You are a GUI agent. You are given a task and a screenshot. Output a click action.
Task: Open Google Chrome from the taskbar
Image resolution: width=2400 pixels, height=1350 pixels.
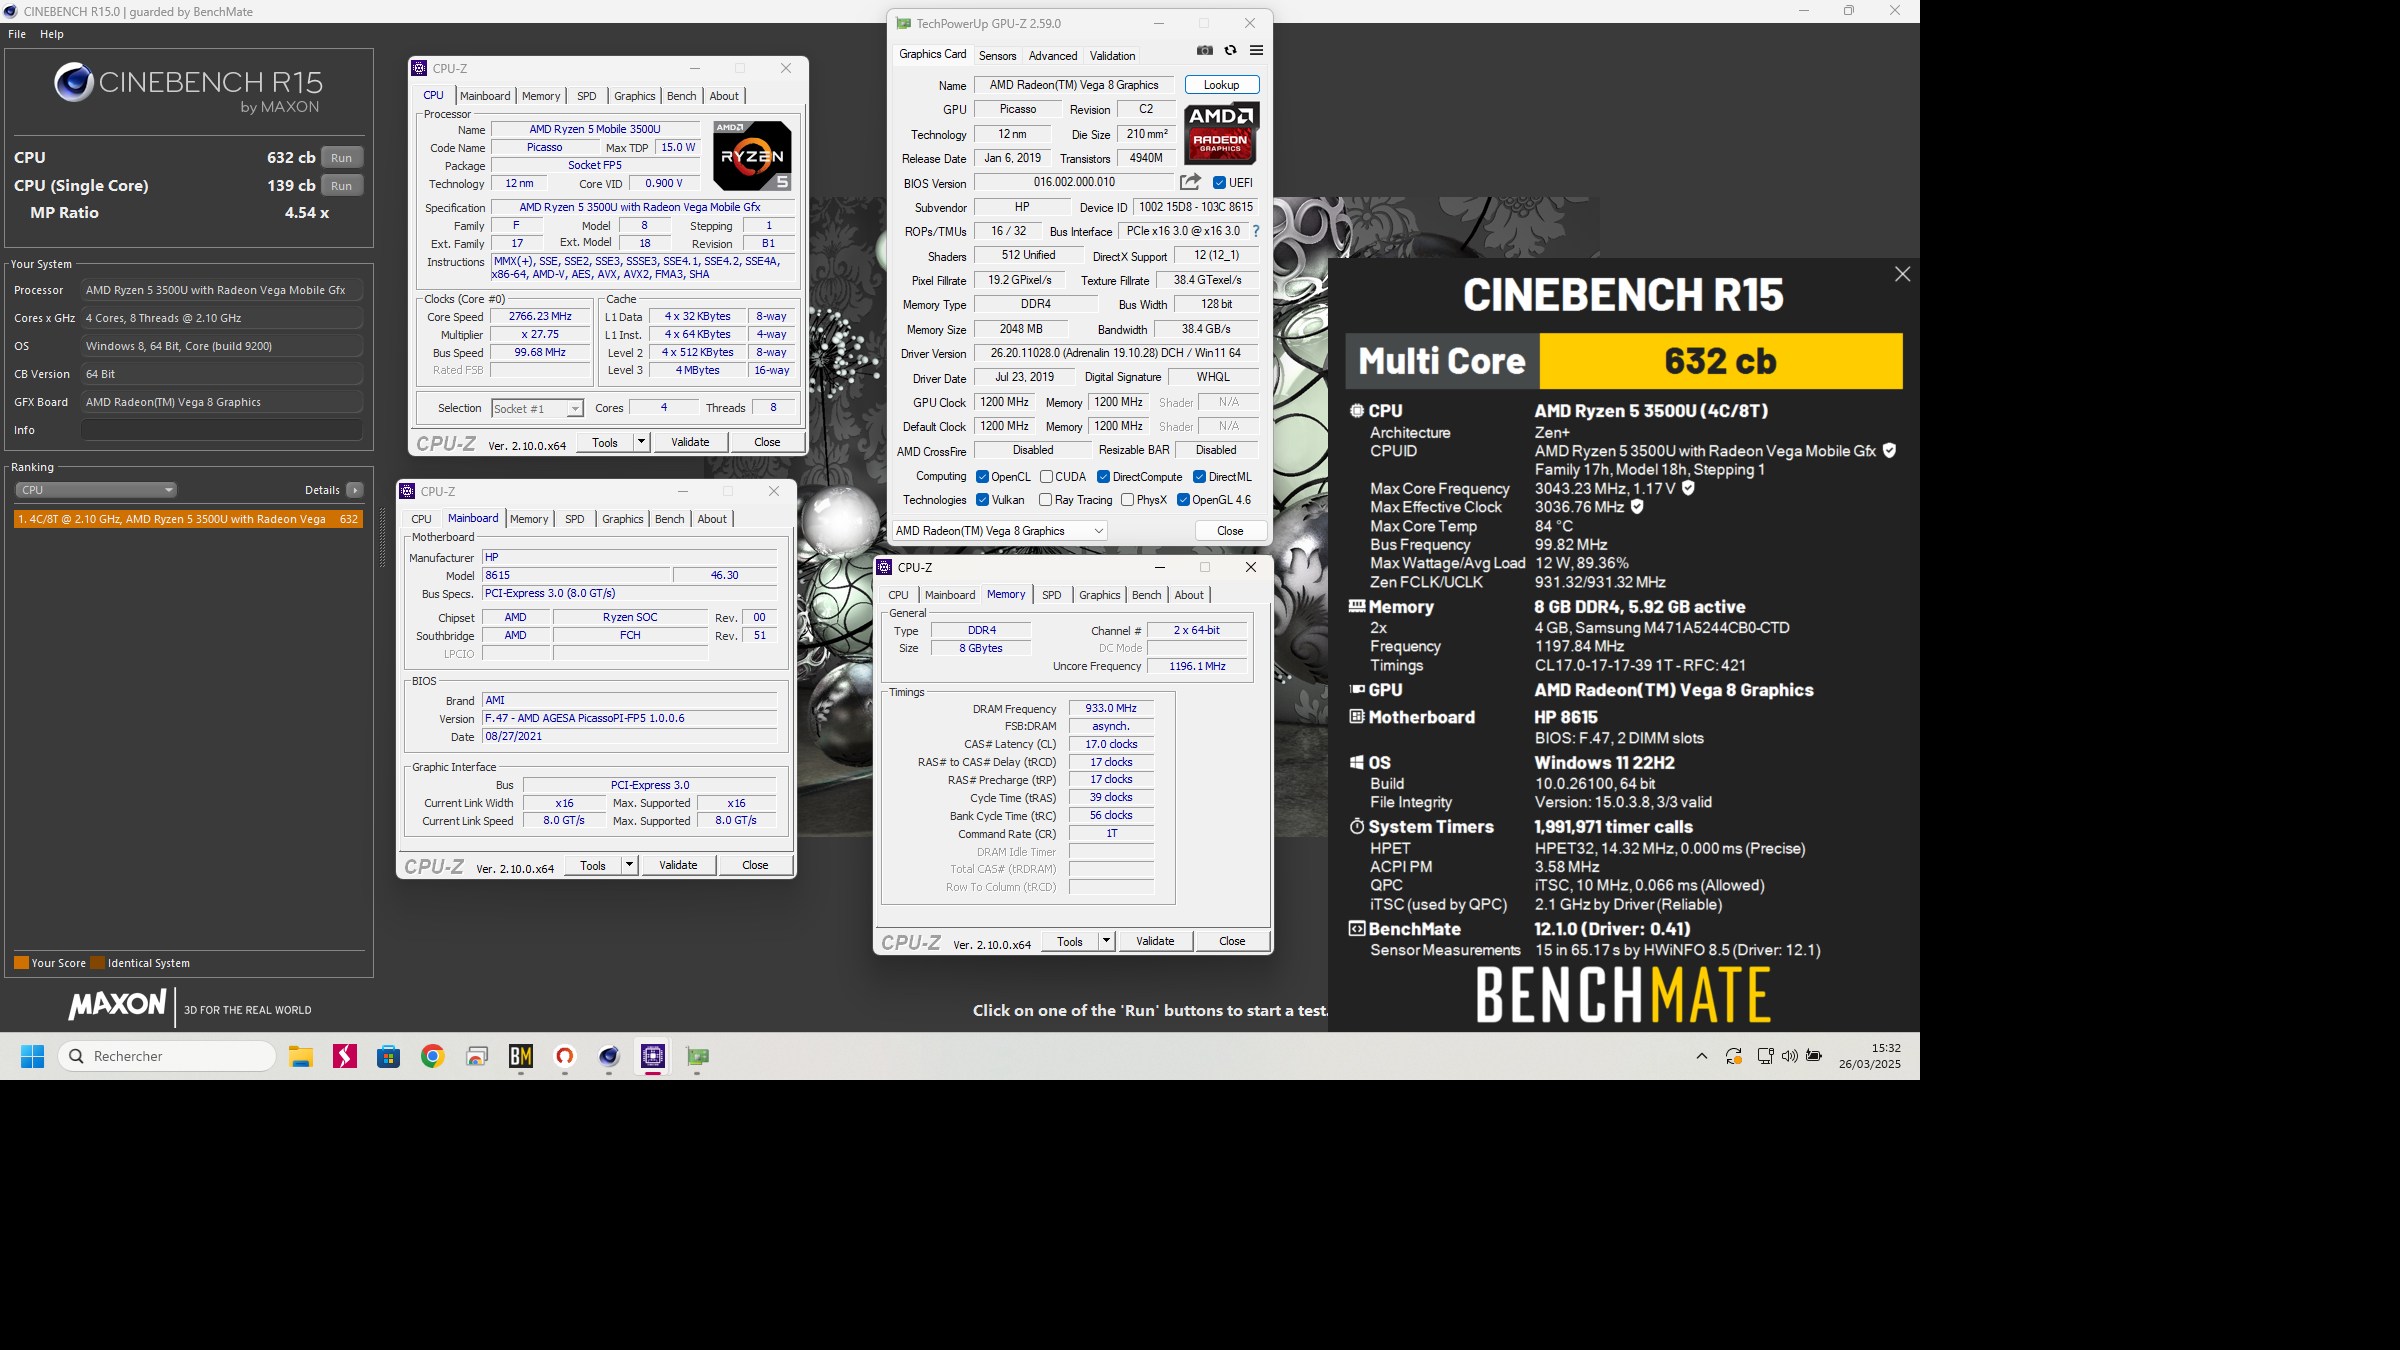click(x=433, y=1056)
